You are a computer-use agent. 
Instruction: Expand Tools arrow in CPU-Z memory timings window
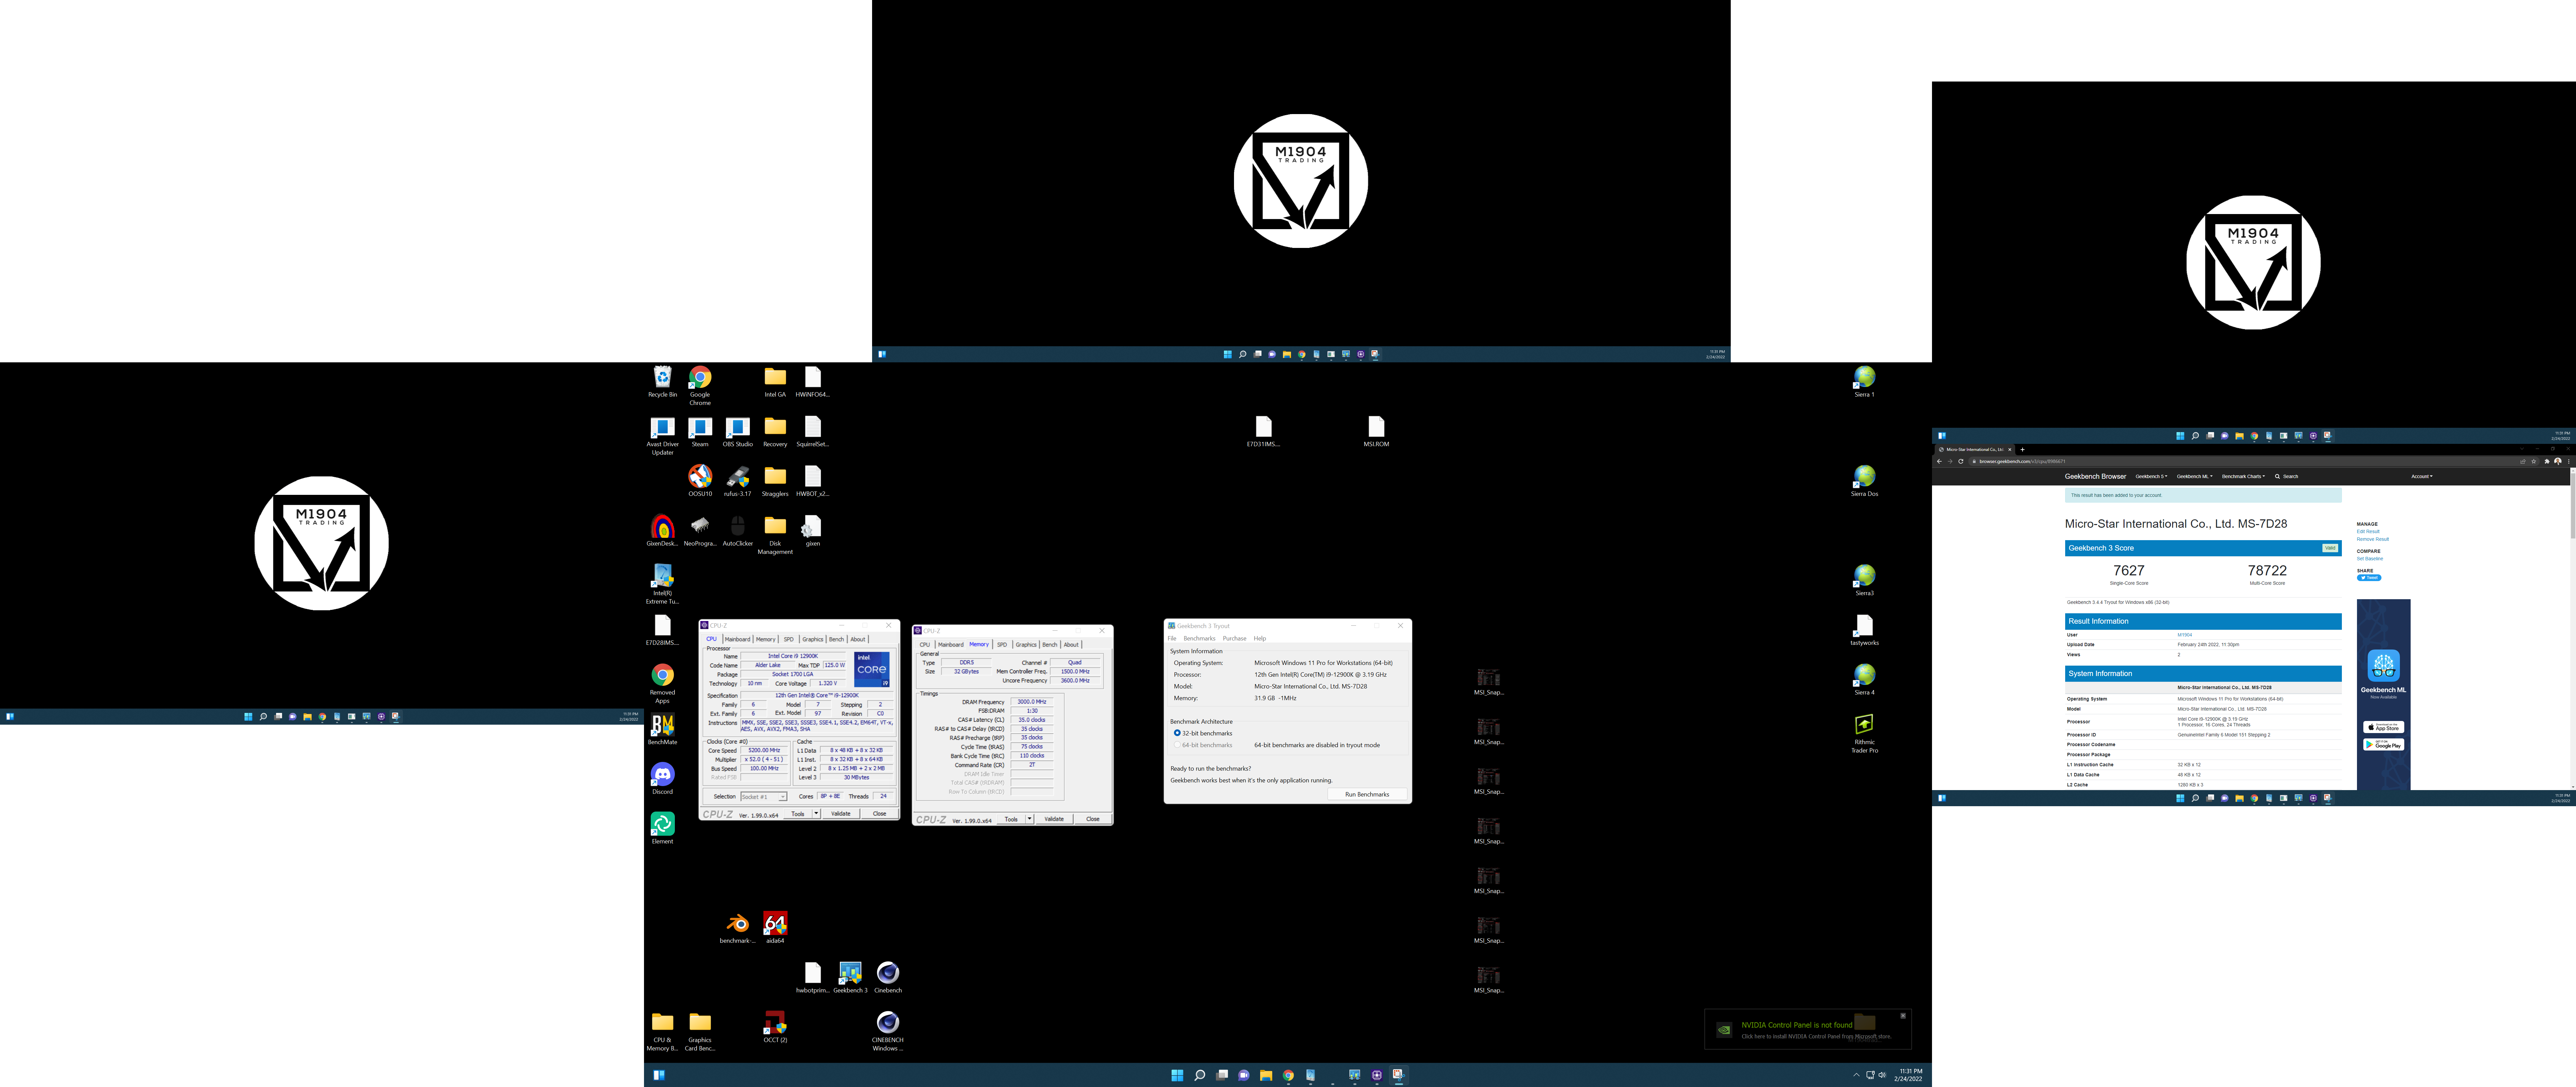[1030, 819]
